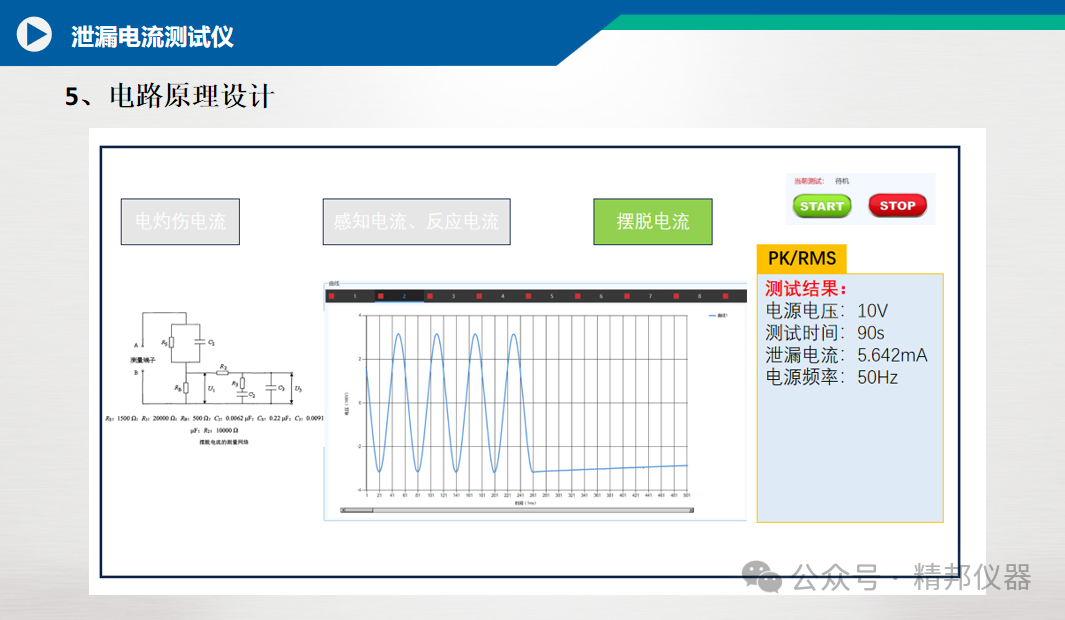Screen dimensions: 1065x620
Task: Stop the running test
Action: pyautogui.click(x=897, y=205)
